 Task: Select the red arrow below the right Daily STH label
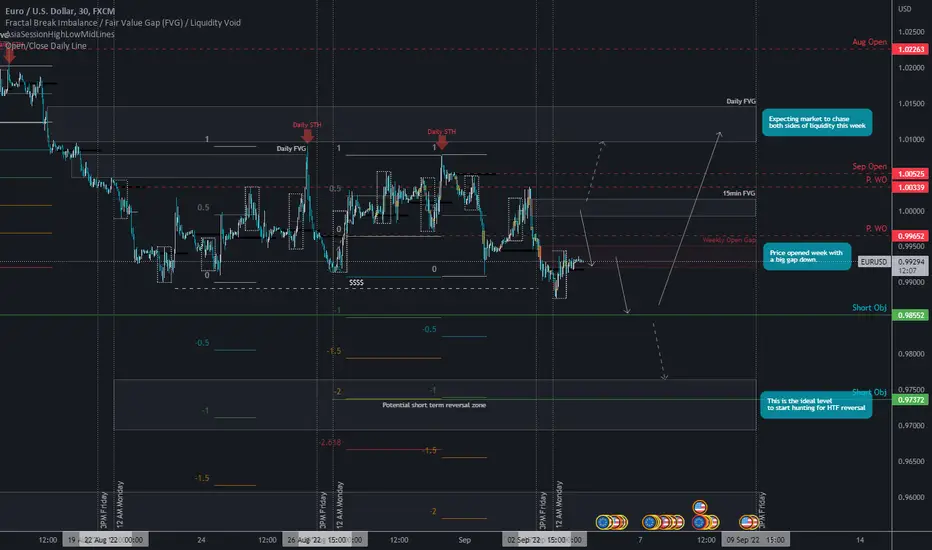[x=442, y=143]
